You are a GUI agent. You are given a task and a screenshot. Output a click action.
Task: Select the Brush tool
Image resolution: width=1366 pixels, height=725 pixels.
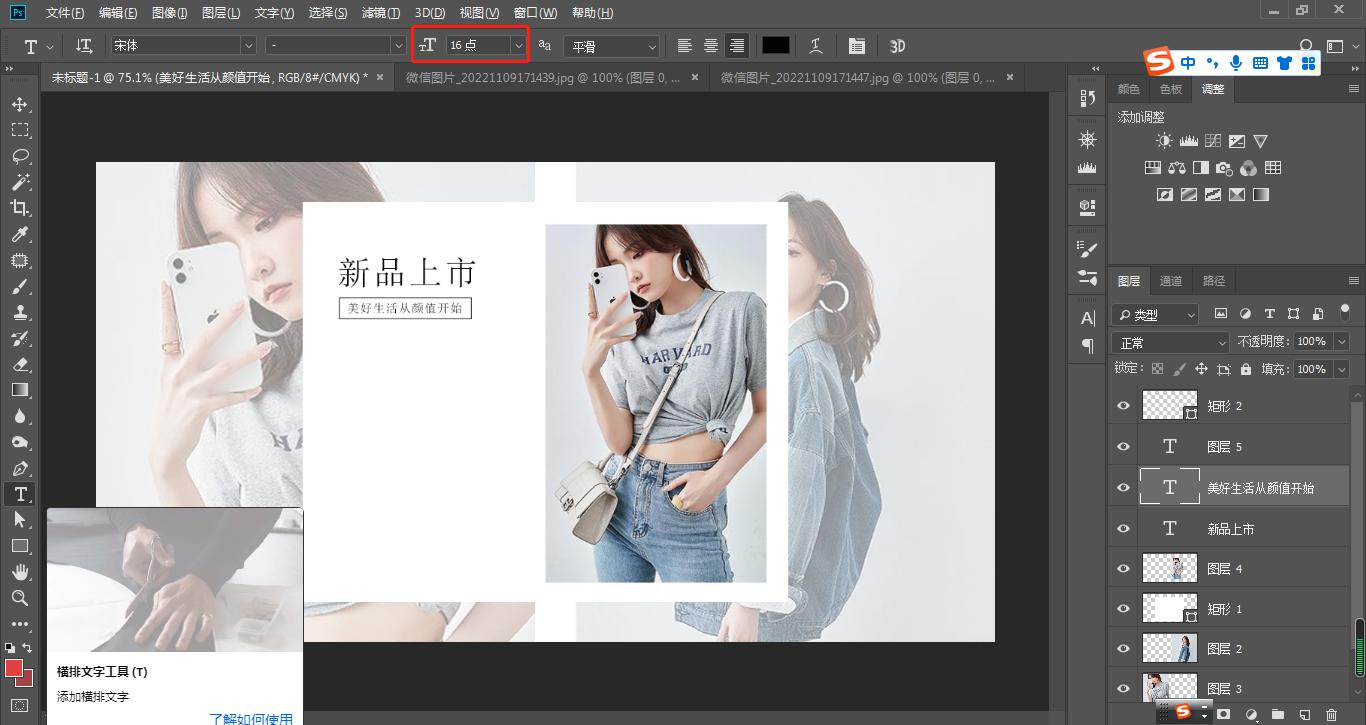(x=22, y=286)
